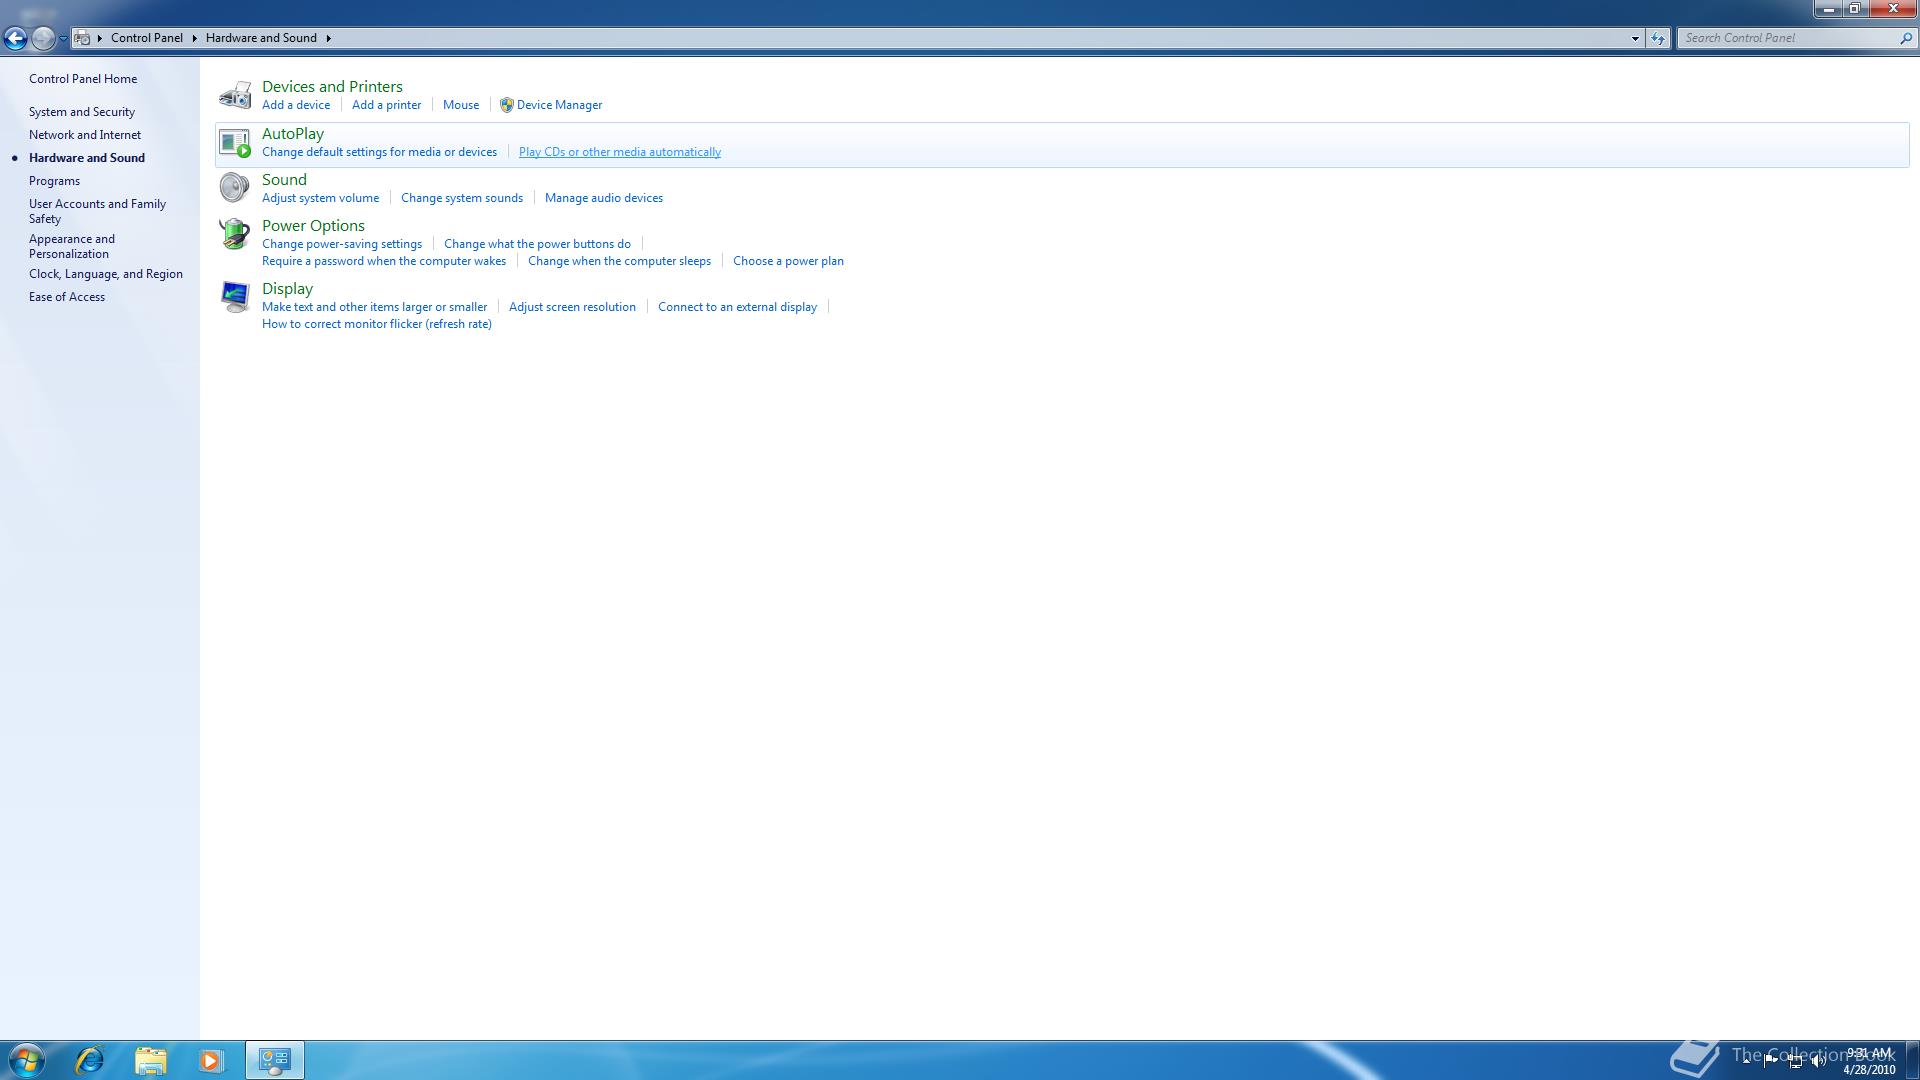This screenshot has width=1920, height=1080.
Task: Click Make text and other items larger
Action: (x=374, y=307)
